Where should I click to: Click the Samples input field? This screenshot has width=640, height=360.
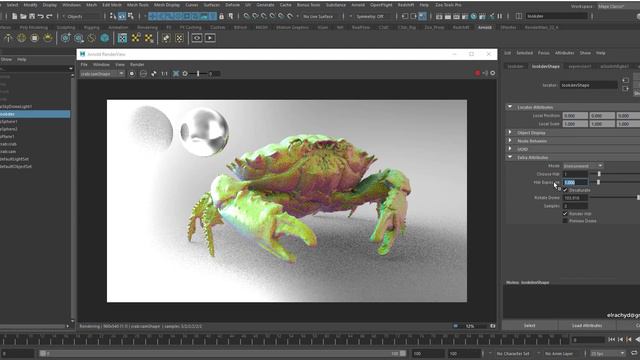[x=575, y=206]
